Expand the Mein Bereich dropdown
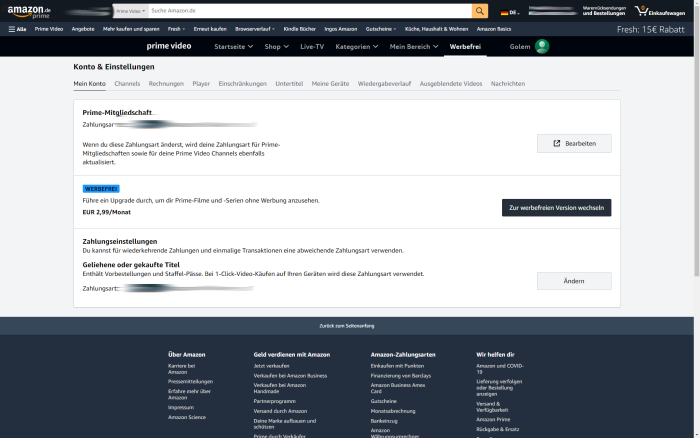The height and width of the screenshot is (438, 700). point(414,46)
